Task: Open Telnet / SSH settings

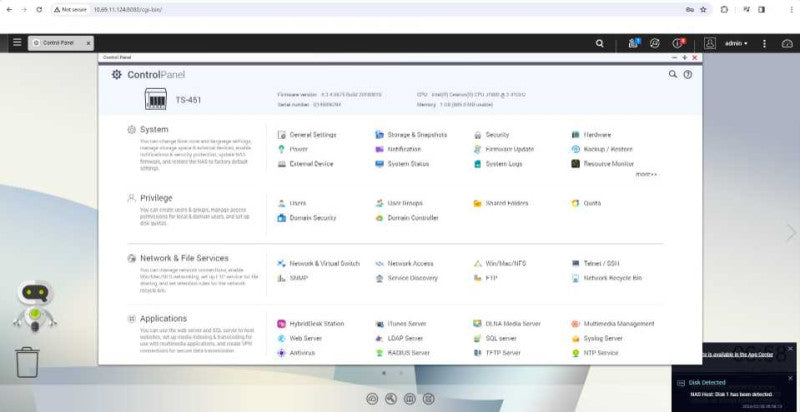Action: point(595,264)
